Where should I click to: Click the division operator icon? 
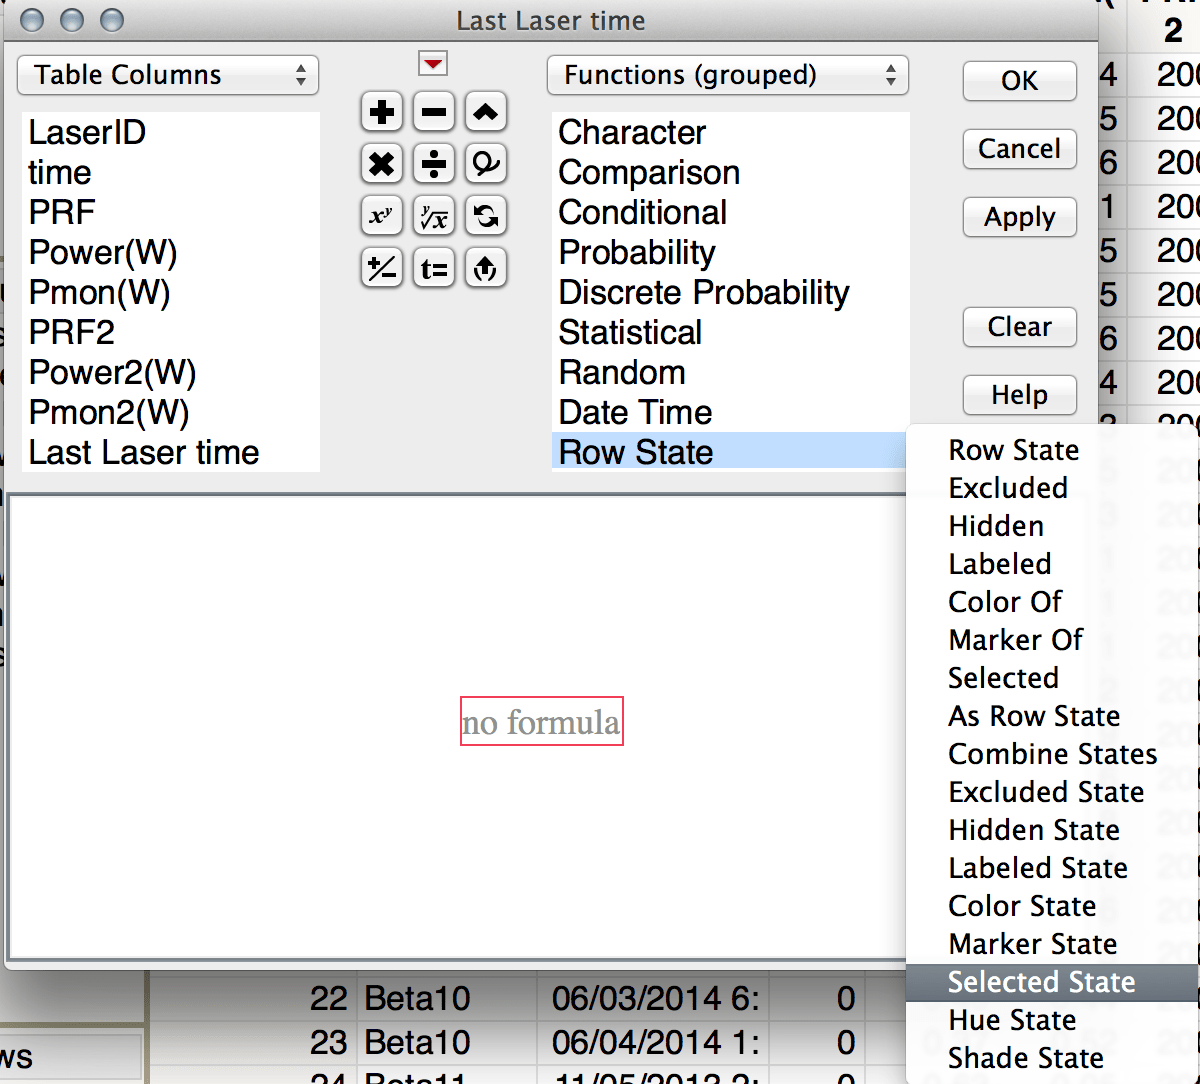(x=433, y=164)
